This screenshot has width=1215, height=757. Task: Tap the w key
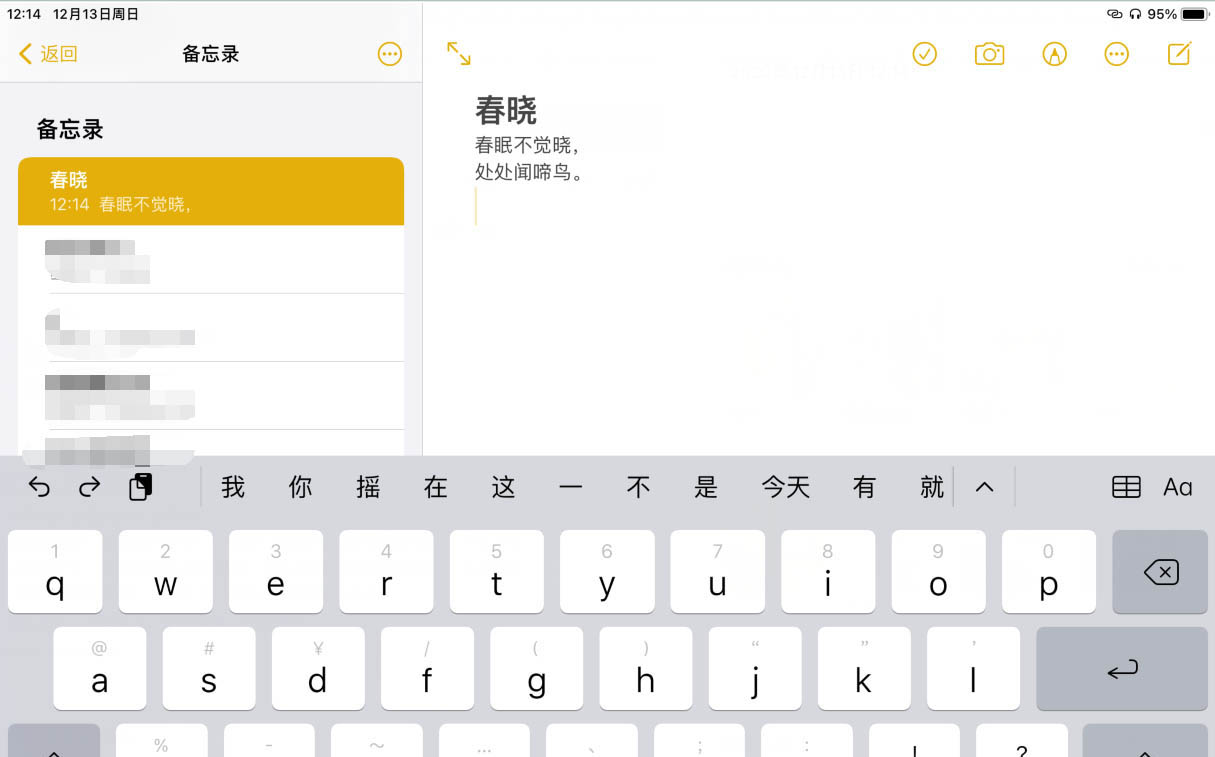[x=166, y=572]
